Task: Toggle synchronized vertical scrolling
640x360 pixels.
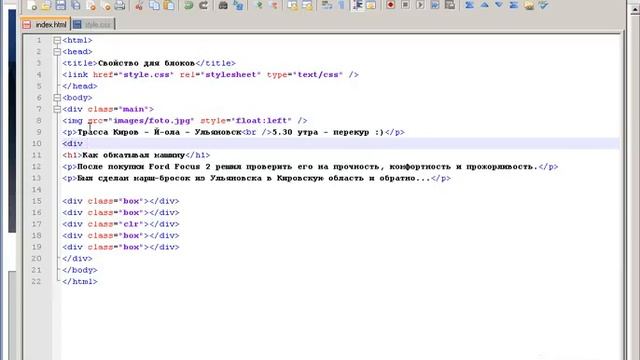Action: click(292, 5)
